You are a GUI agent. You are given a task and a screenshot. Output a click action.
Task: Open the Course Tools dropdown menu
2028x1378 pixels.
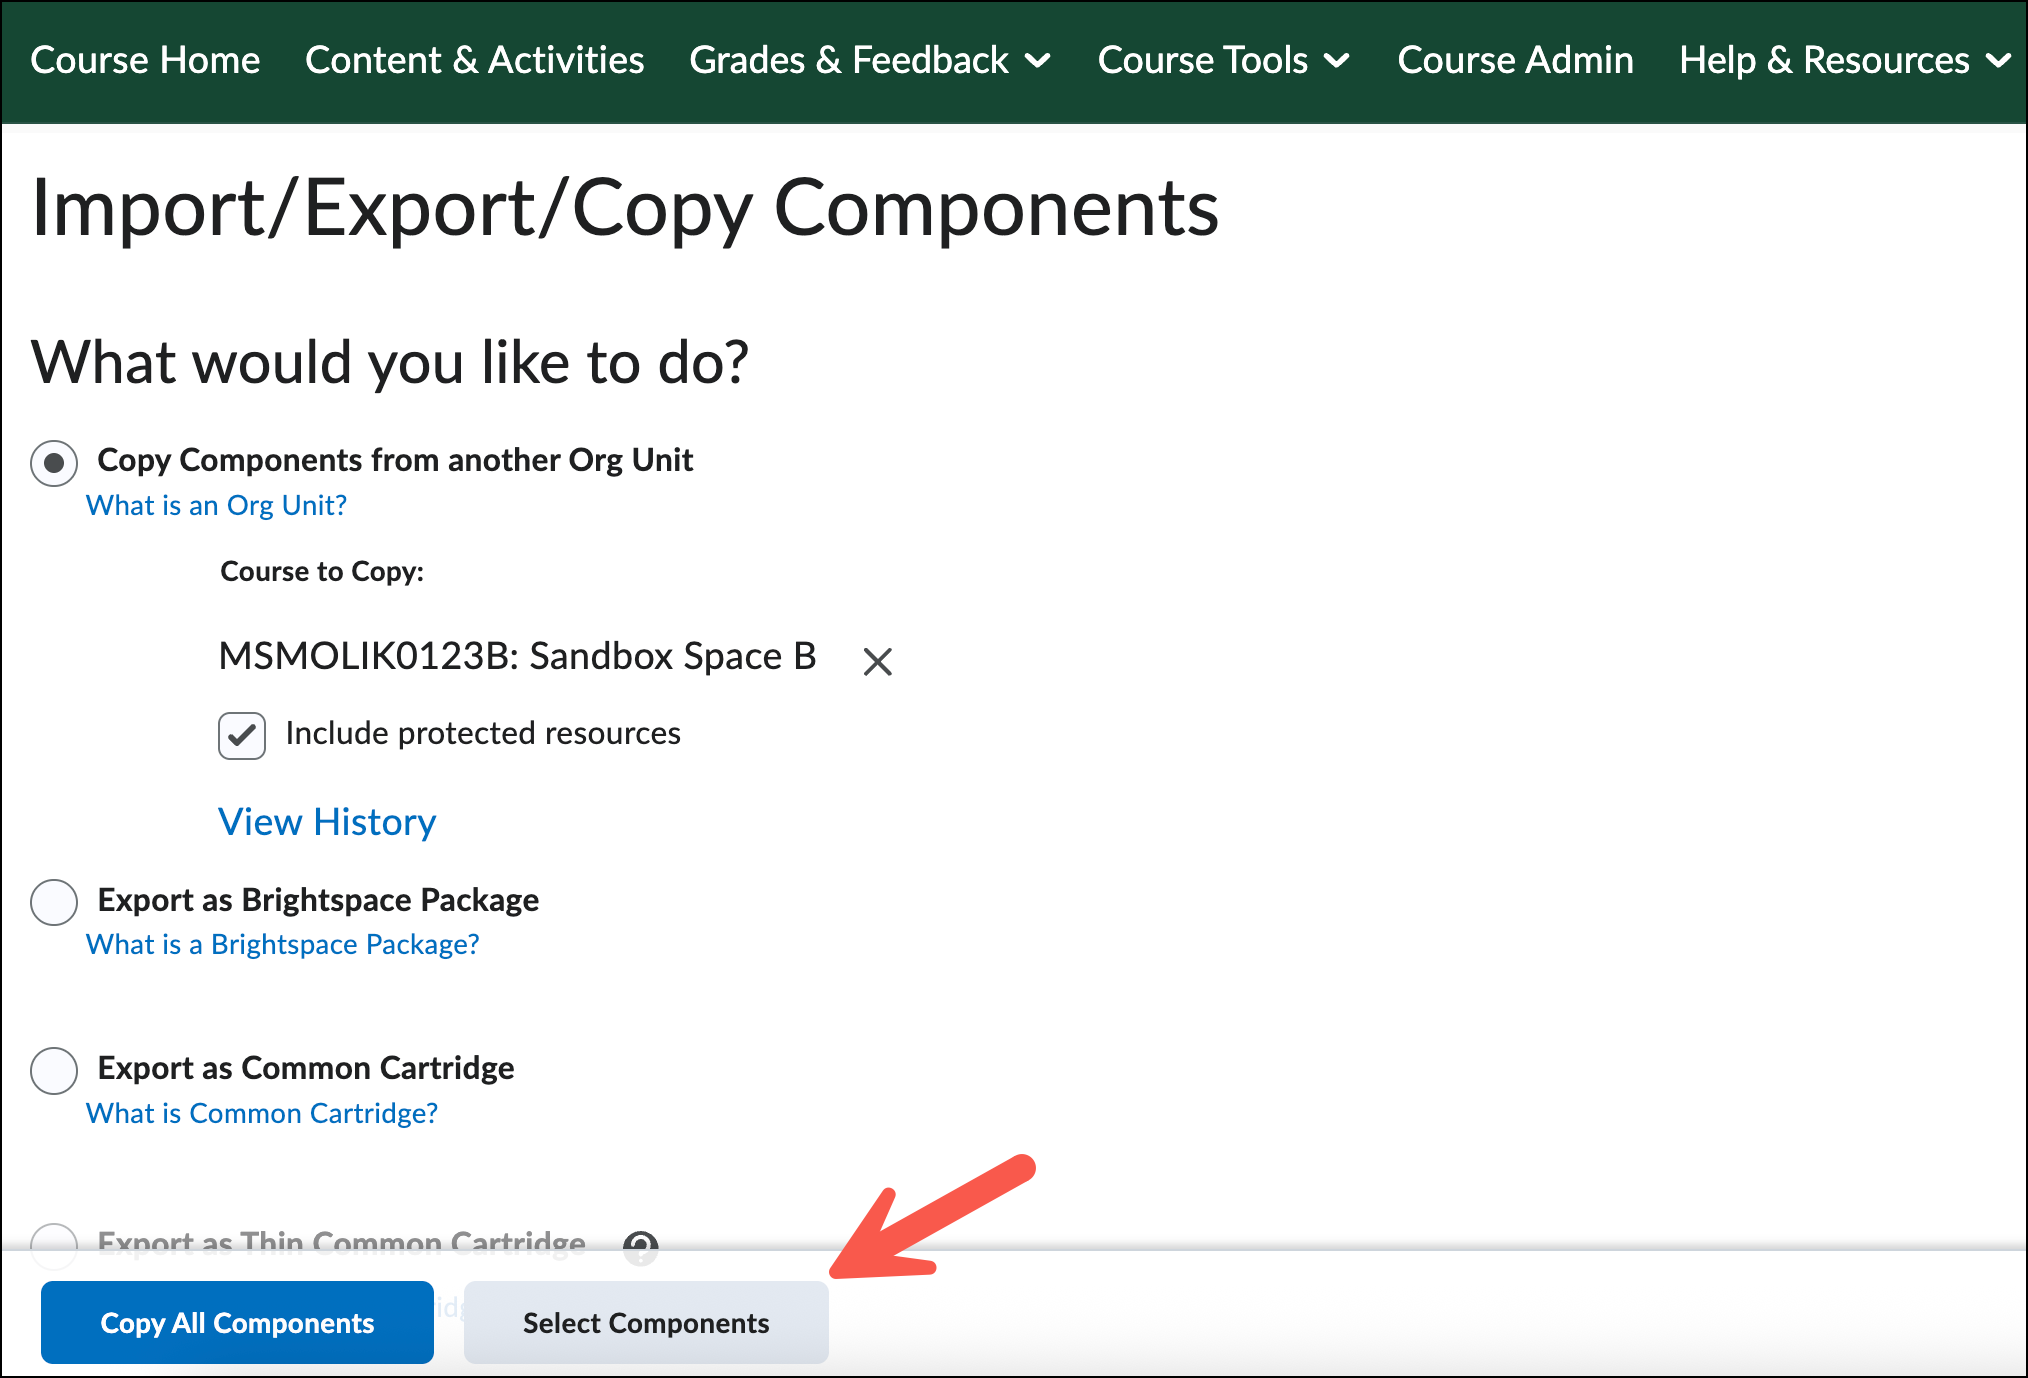click(1223, 60)
